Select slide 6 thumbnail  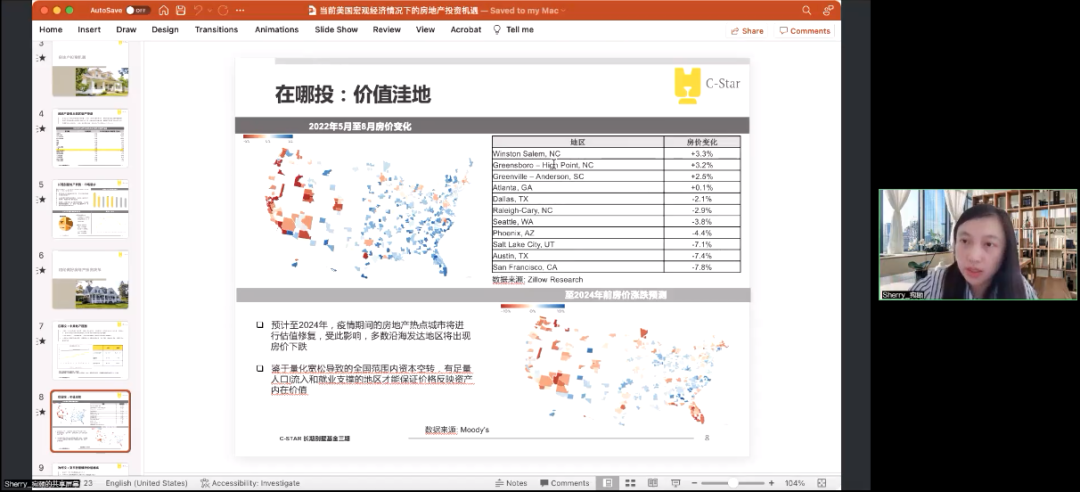(90, 280)
